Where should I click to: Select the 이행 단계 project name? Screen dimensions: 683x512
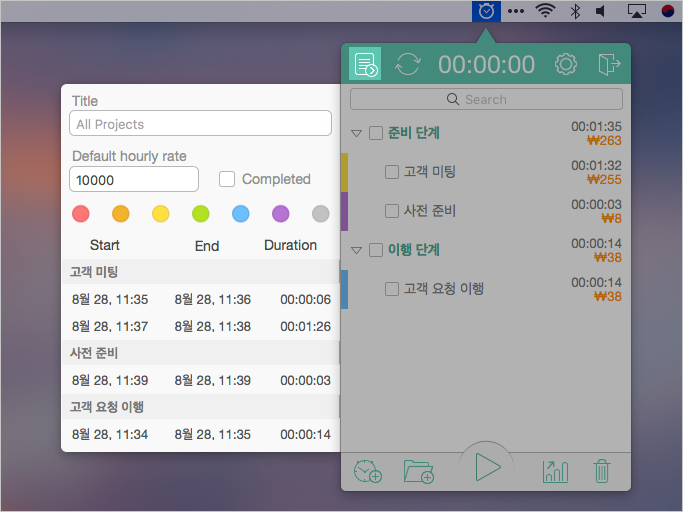coord(414,250)
